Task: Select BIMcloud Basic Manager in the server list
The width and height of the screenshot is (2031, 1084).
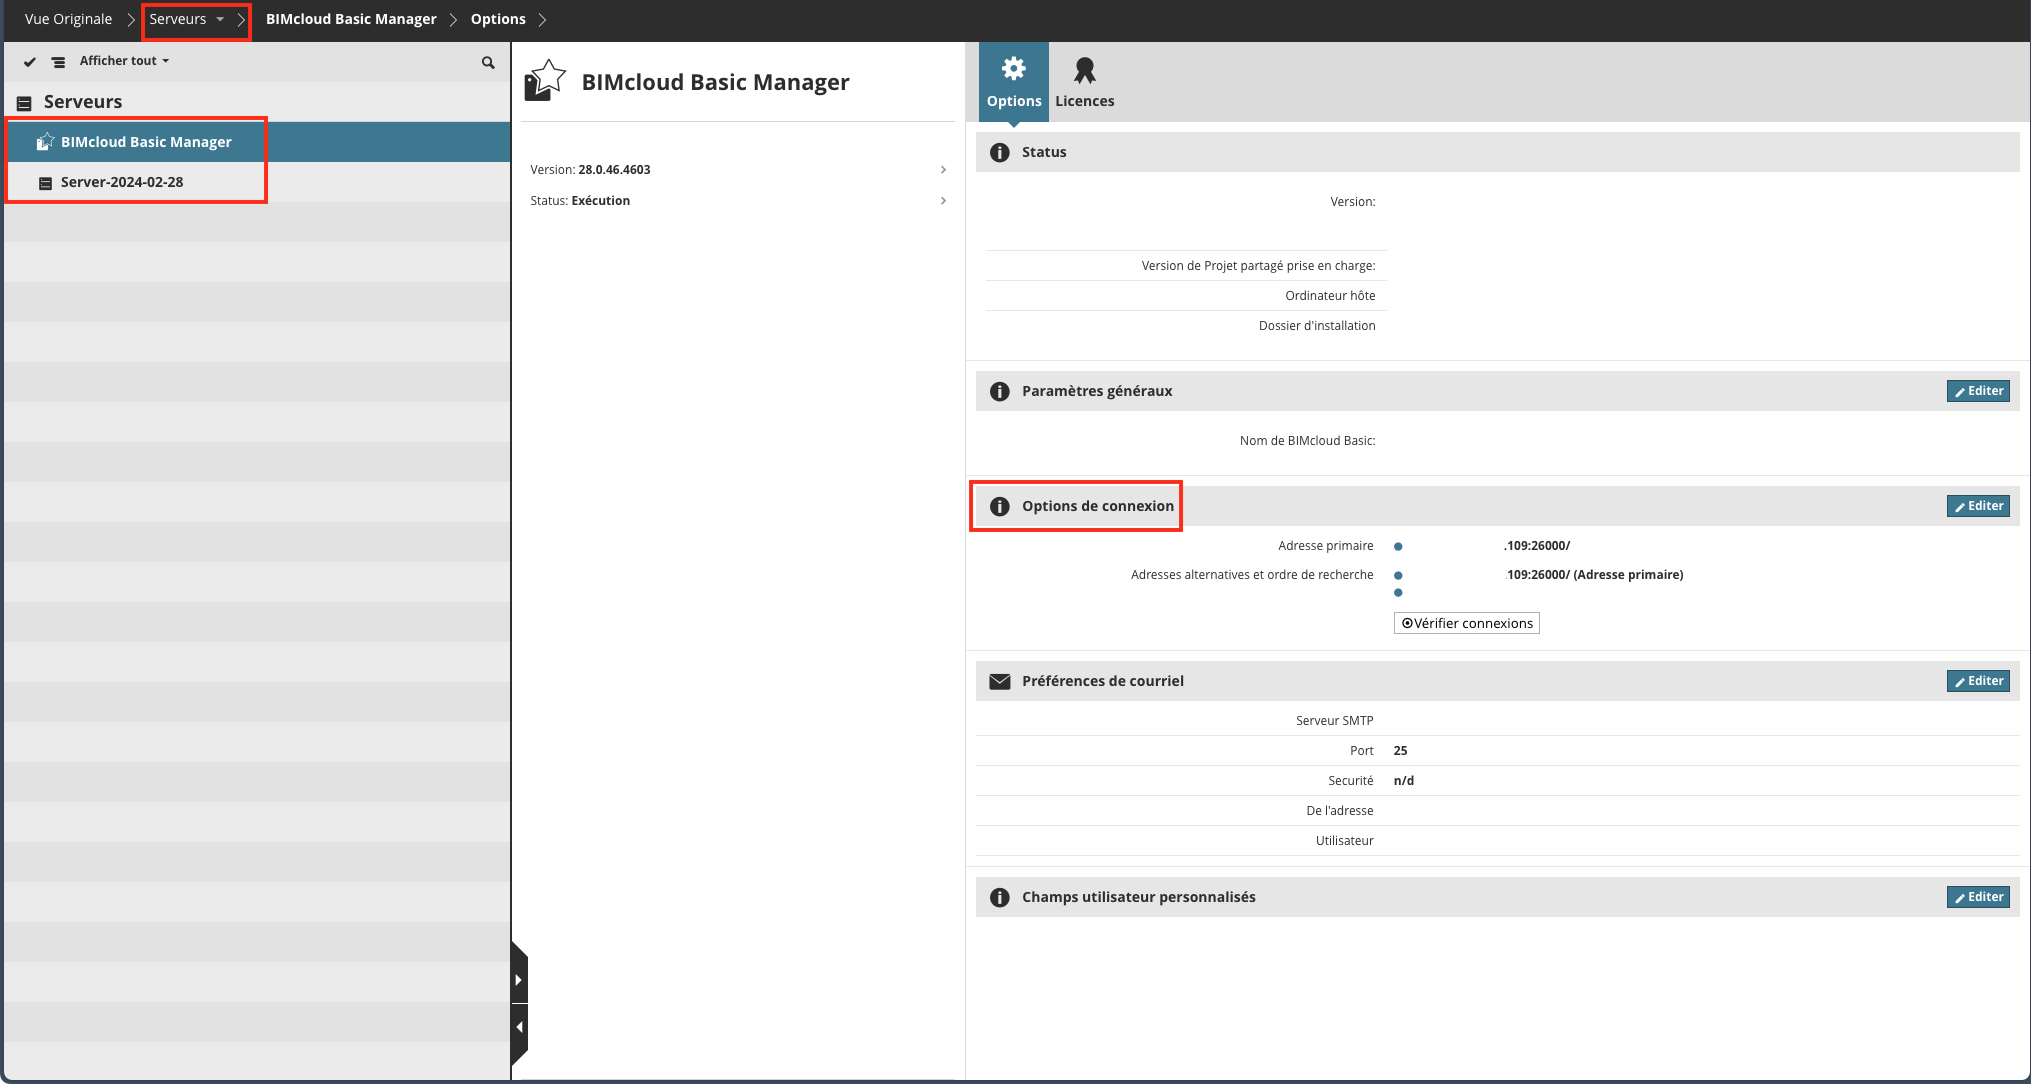Action: (257, 142)
